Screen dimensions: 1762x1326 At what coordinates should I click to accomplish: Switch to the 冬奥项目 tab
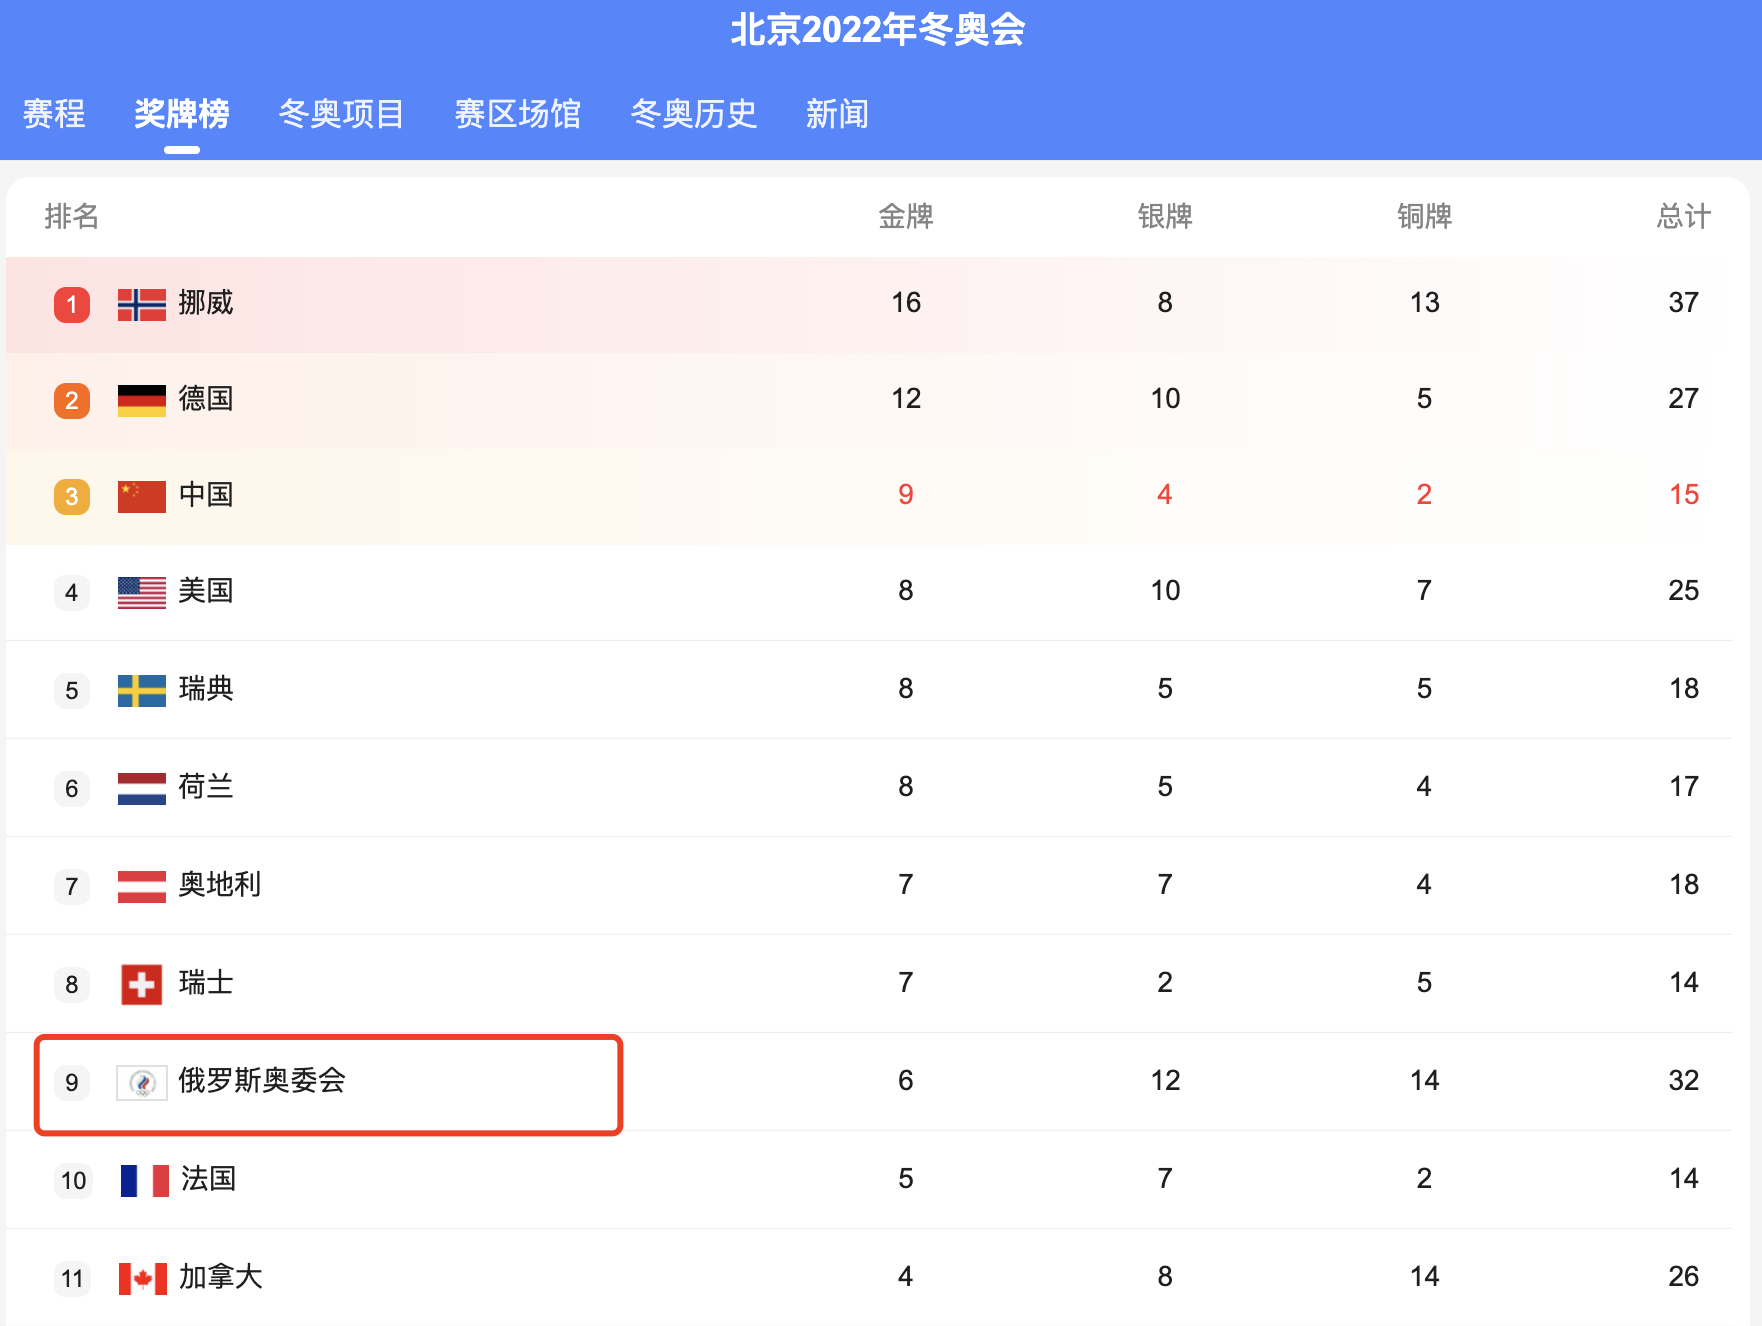pyautogui.click(x=341, y=114)
